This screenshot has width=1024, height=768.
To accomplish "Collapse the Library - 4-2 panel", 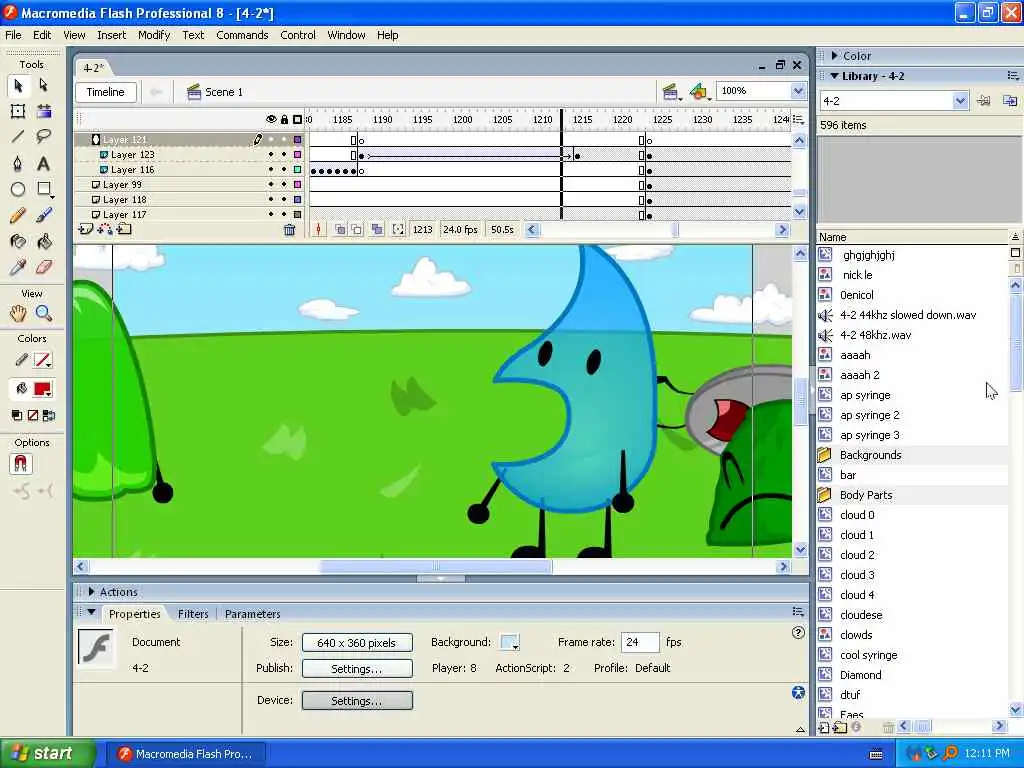I will tap(835, 76).
